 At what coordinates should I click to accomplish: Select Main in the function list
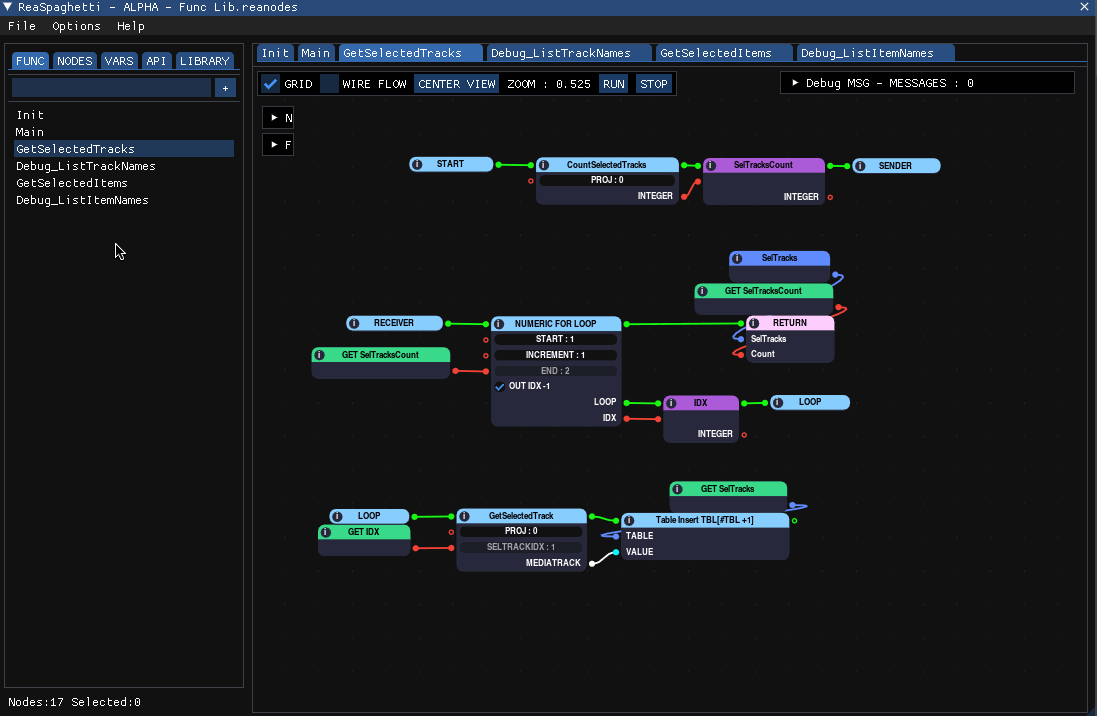[124, 132]
